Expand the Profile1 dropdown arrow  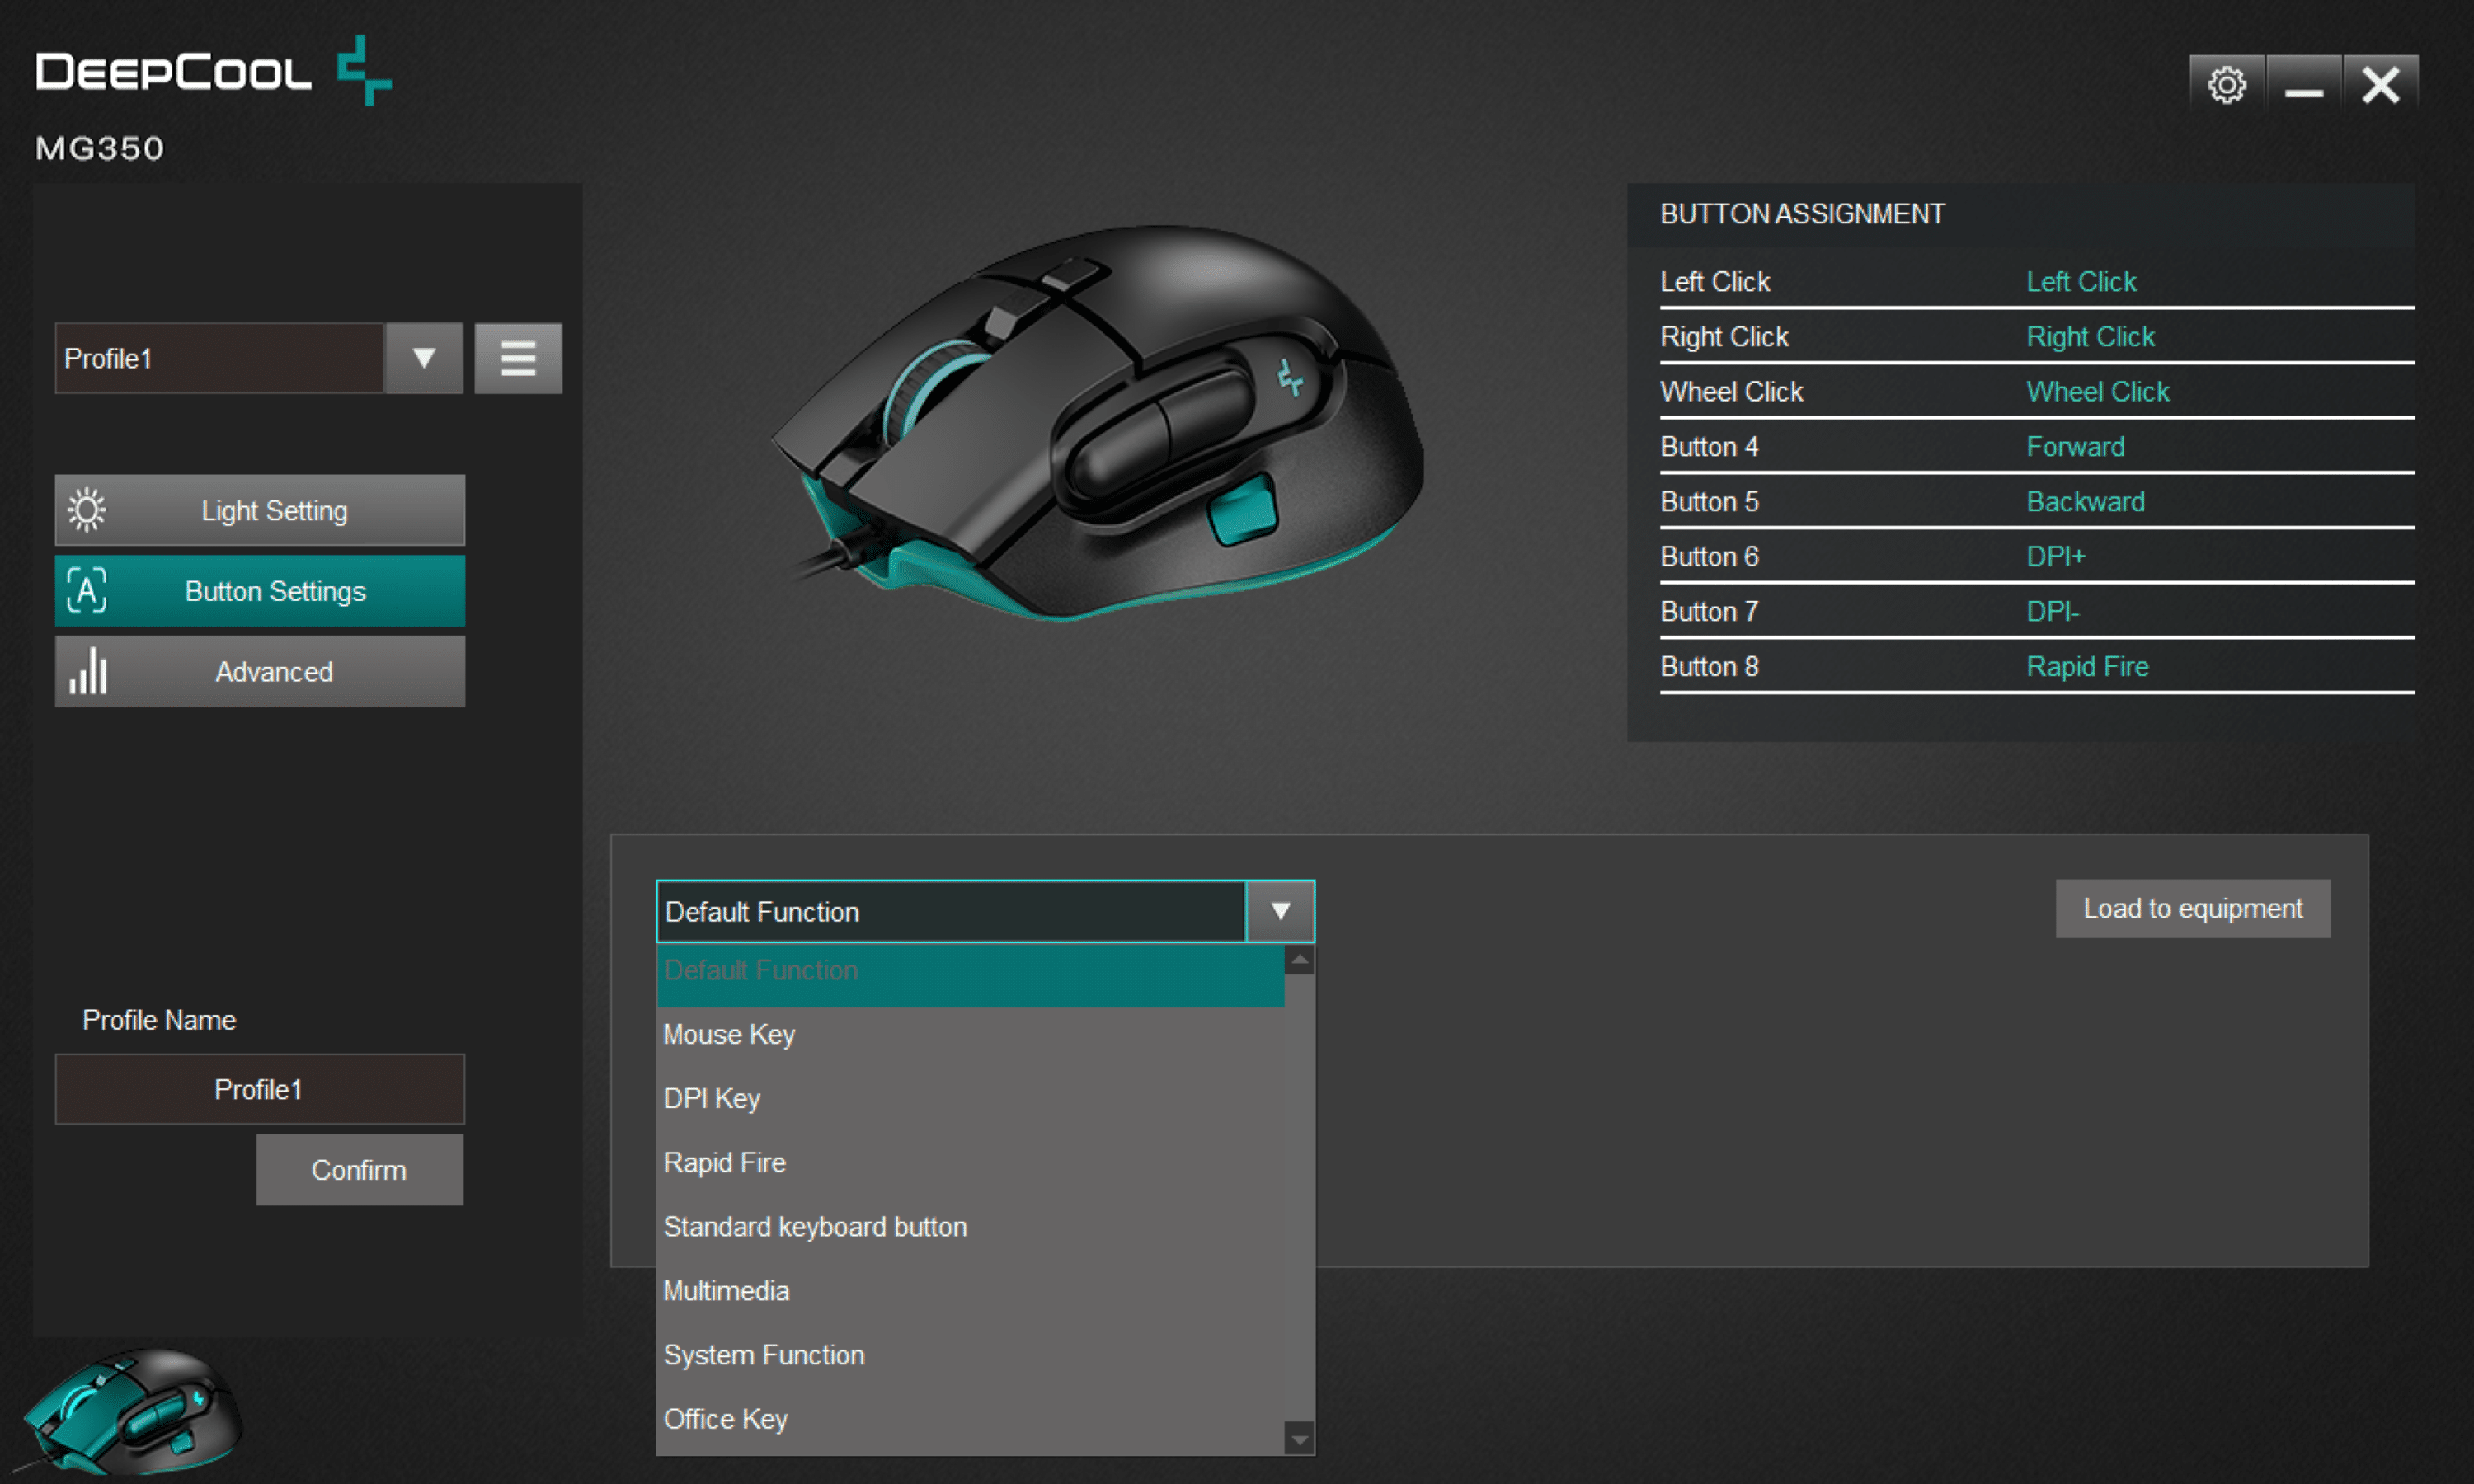(424, 358)
